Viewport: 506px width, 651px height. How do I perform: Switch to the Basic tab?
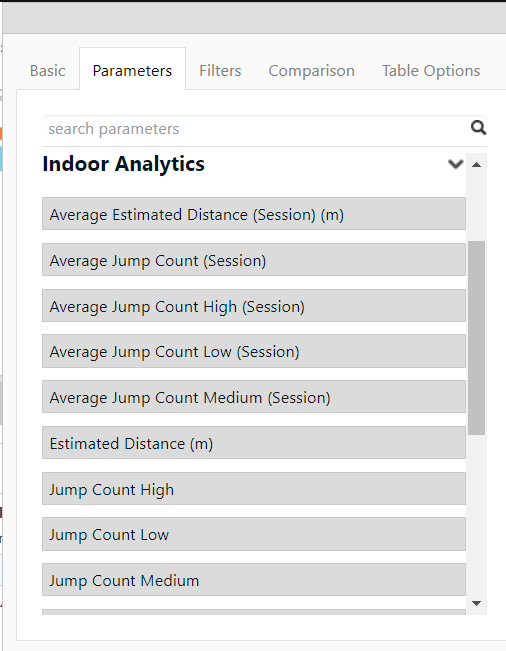[47, 71]
